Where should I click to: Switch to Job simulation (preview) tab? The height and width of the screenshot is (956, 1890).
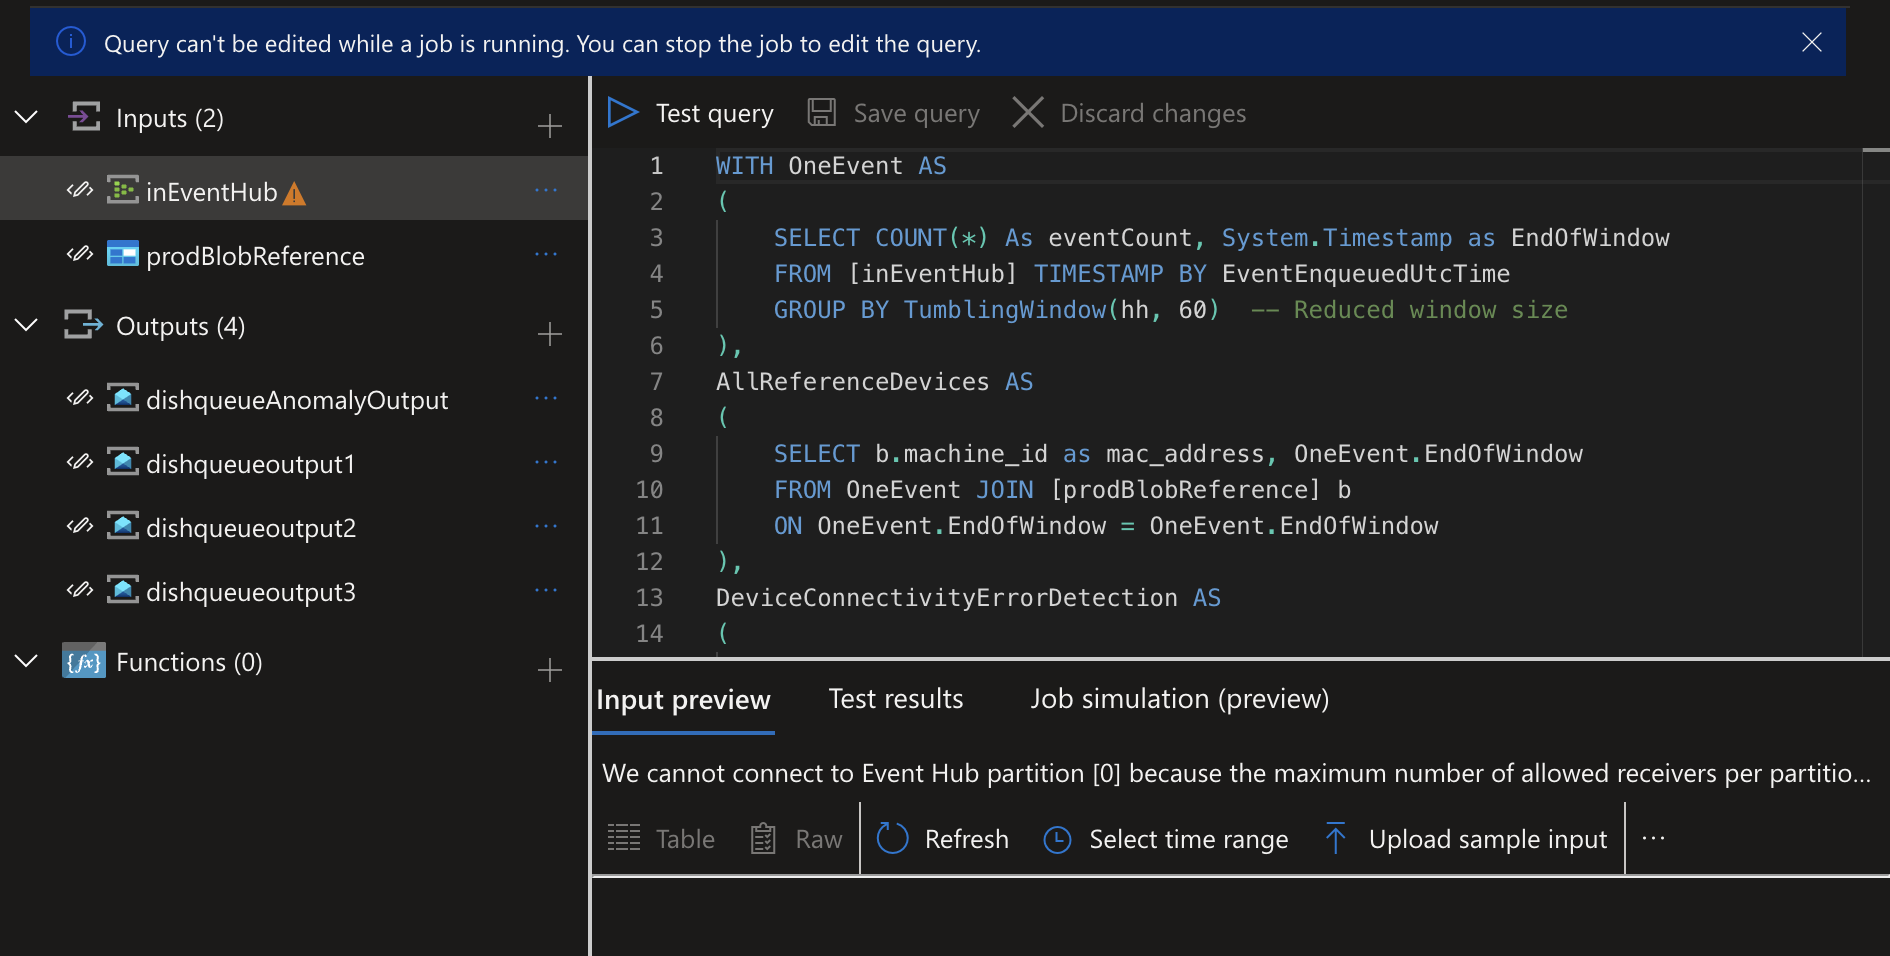(1179, 699)
